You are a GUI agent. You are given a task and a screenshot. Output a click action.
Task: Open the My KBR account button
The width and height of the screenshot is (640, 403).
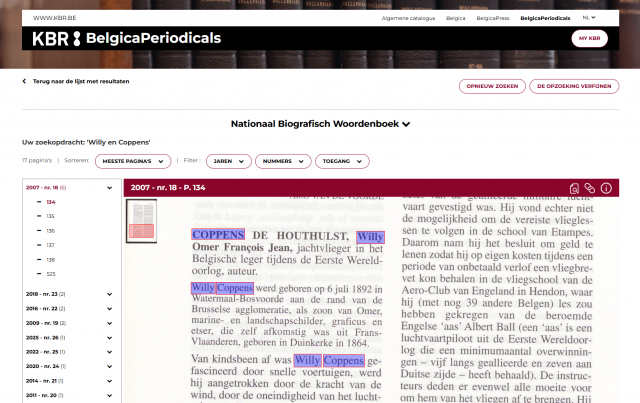[x=589, y=38]
